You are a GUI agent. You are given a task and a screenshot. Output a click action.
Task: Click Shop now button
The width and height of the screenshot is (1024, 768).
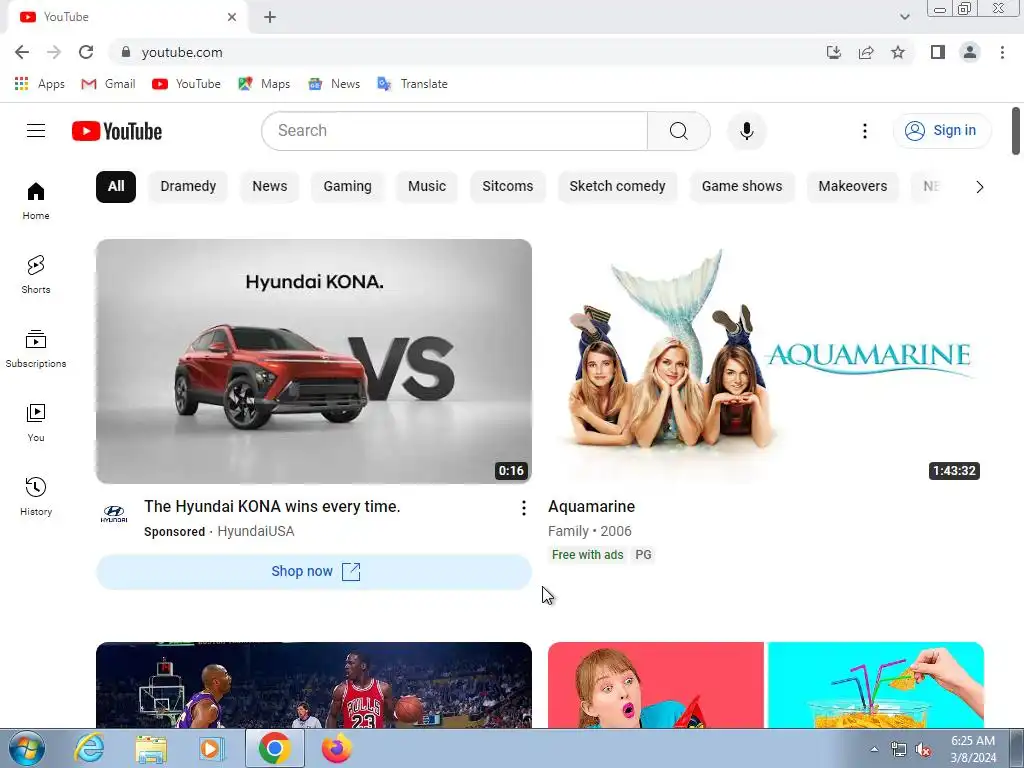pyautogui.click(x=313, y=571)
